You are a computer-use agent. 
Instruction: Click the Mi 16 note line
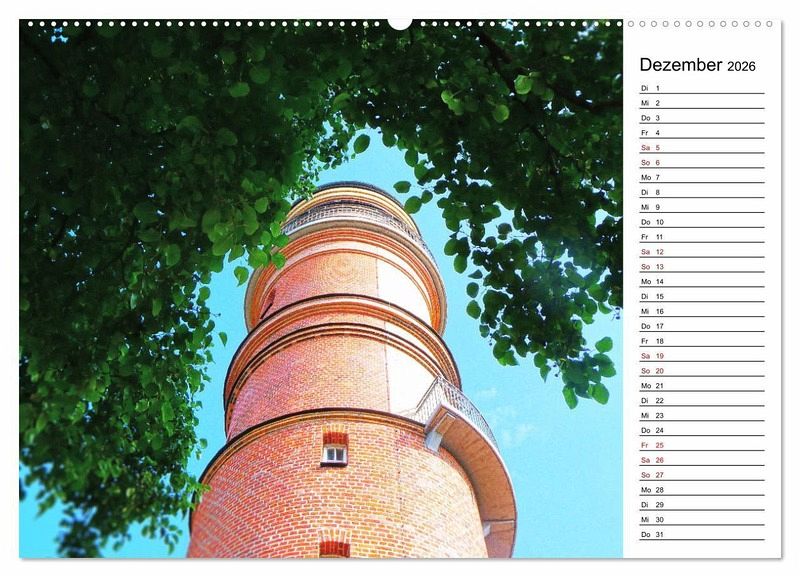[701, 311]
